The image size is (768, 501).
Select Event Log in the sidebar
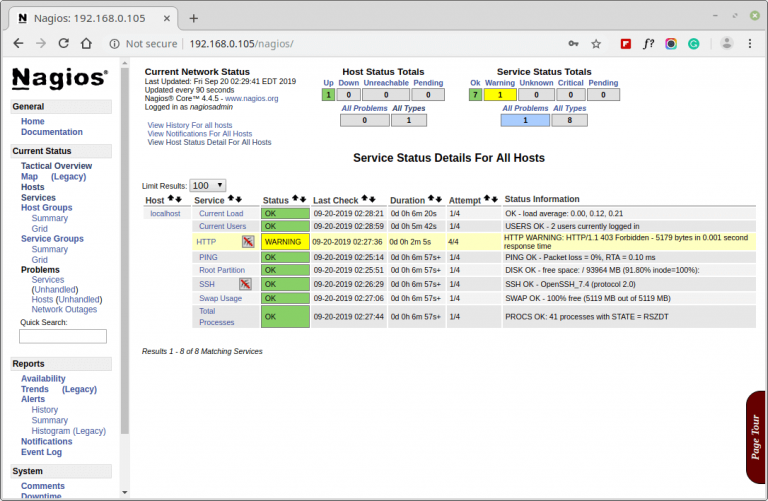[x=42, y=452]
